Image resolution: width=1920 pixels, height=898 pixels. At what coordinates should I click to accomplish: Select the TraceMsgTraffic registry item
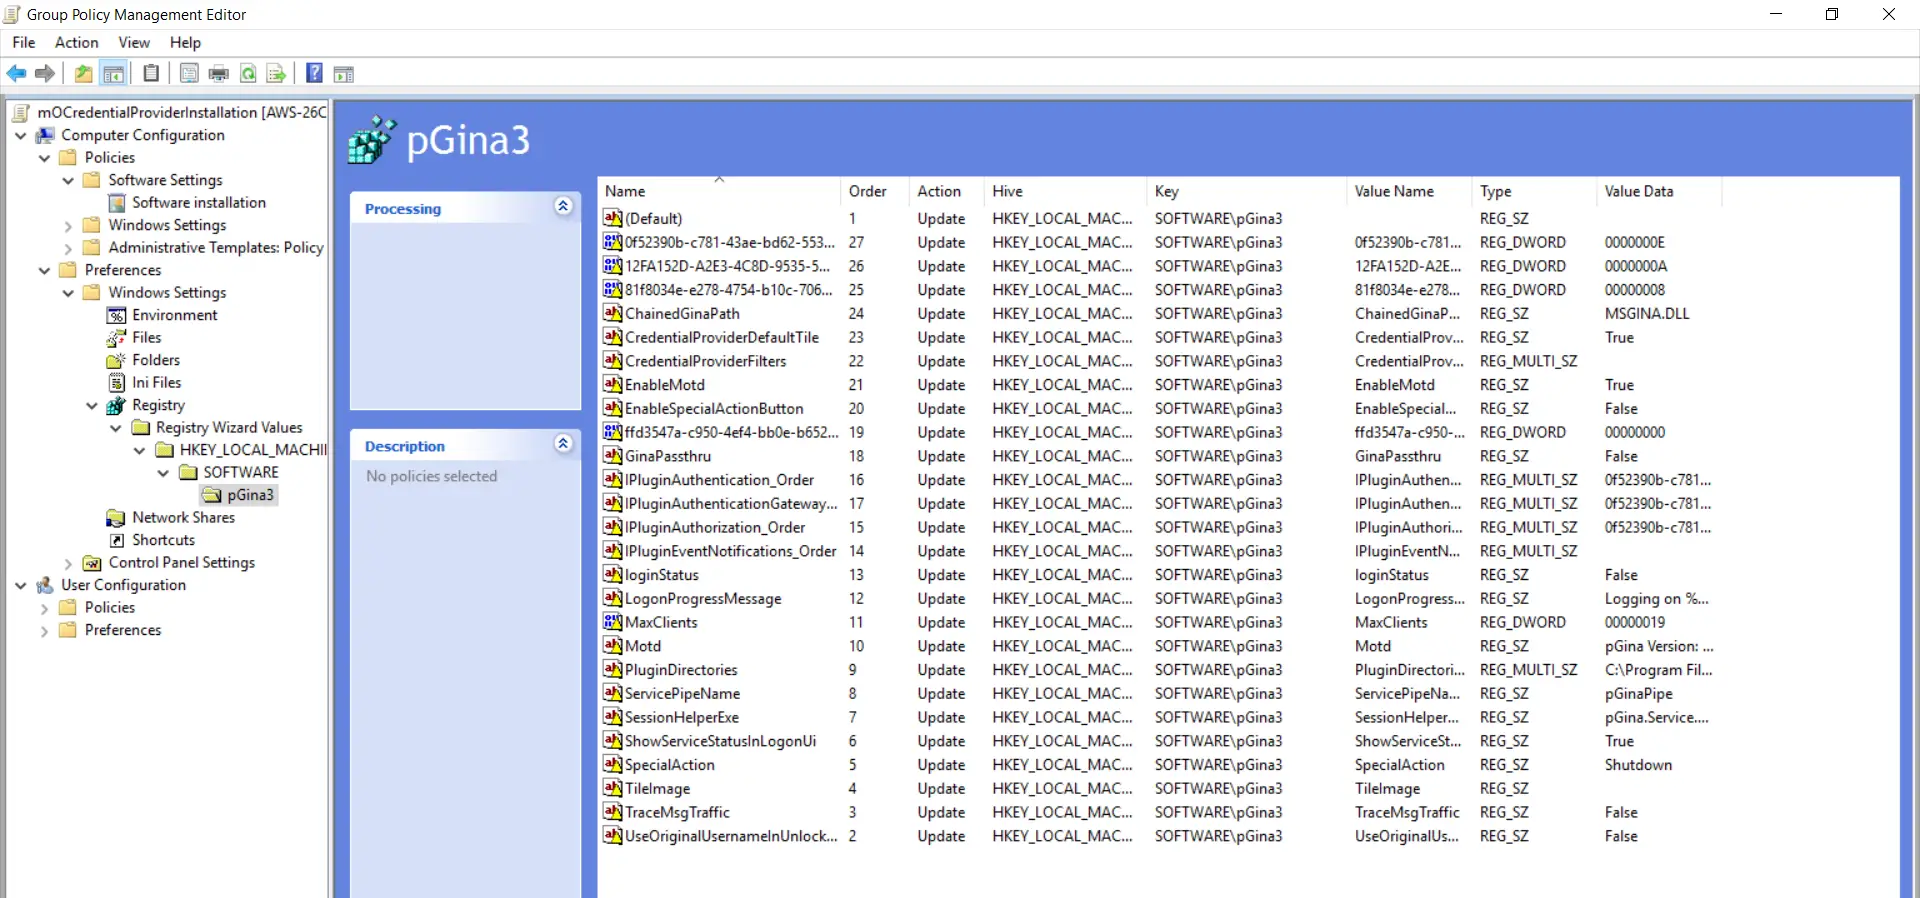[677, 812]
